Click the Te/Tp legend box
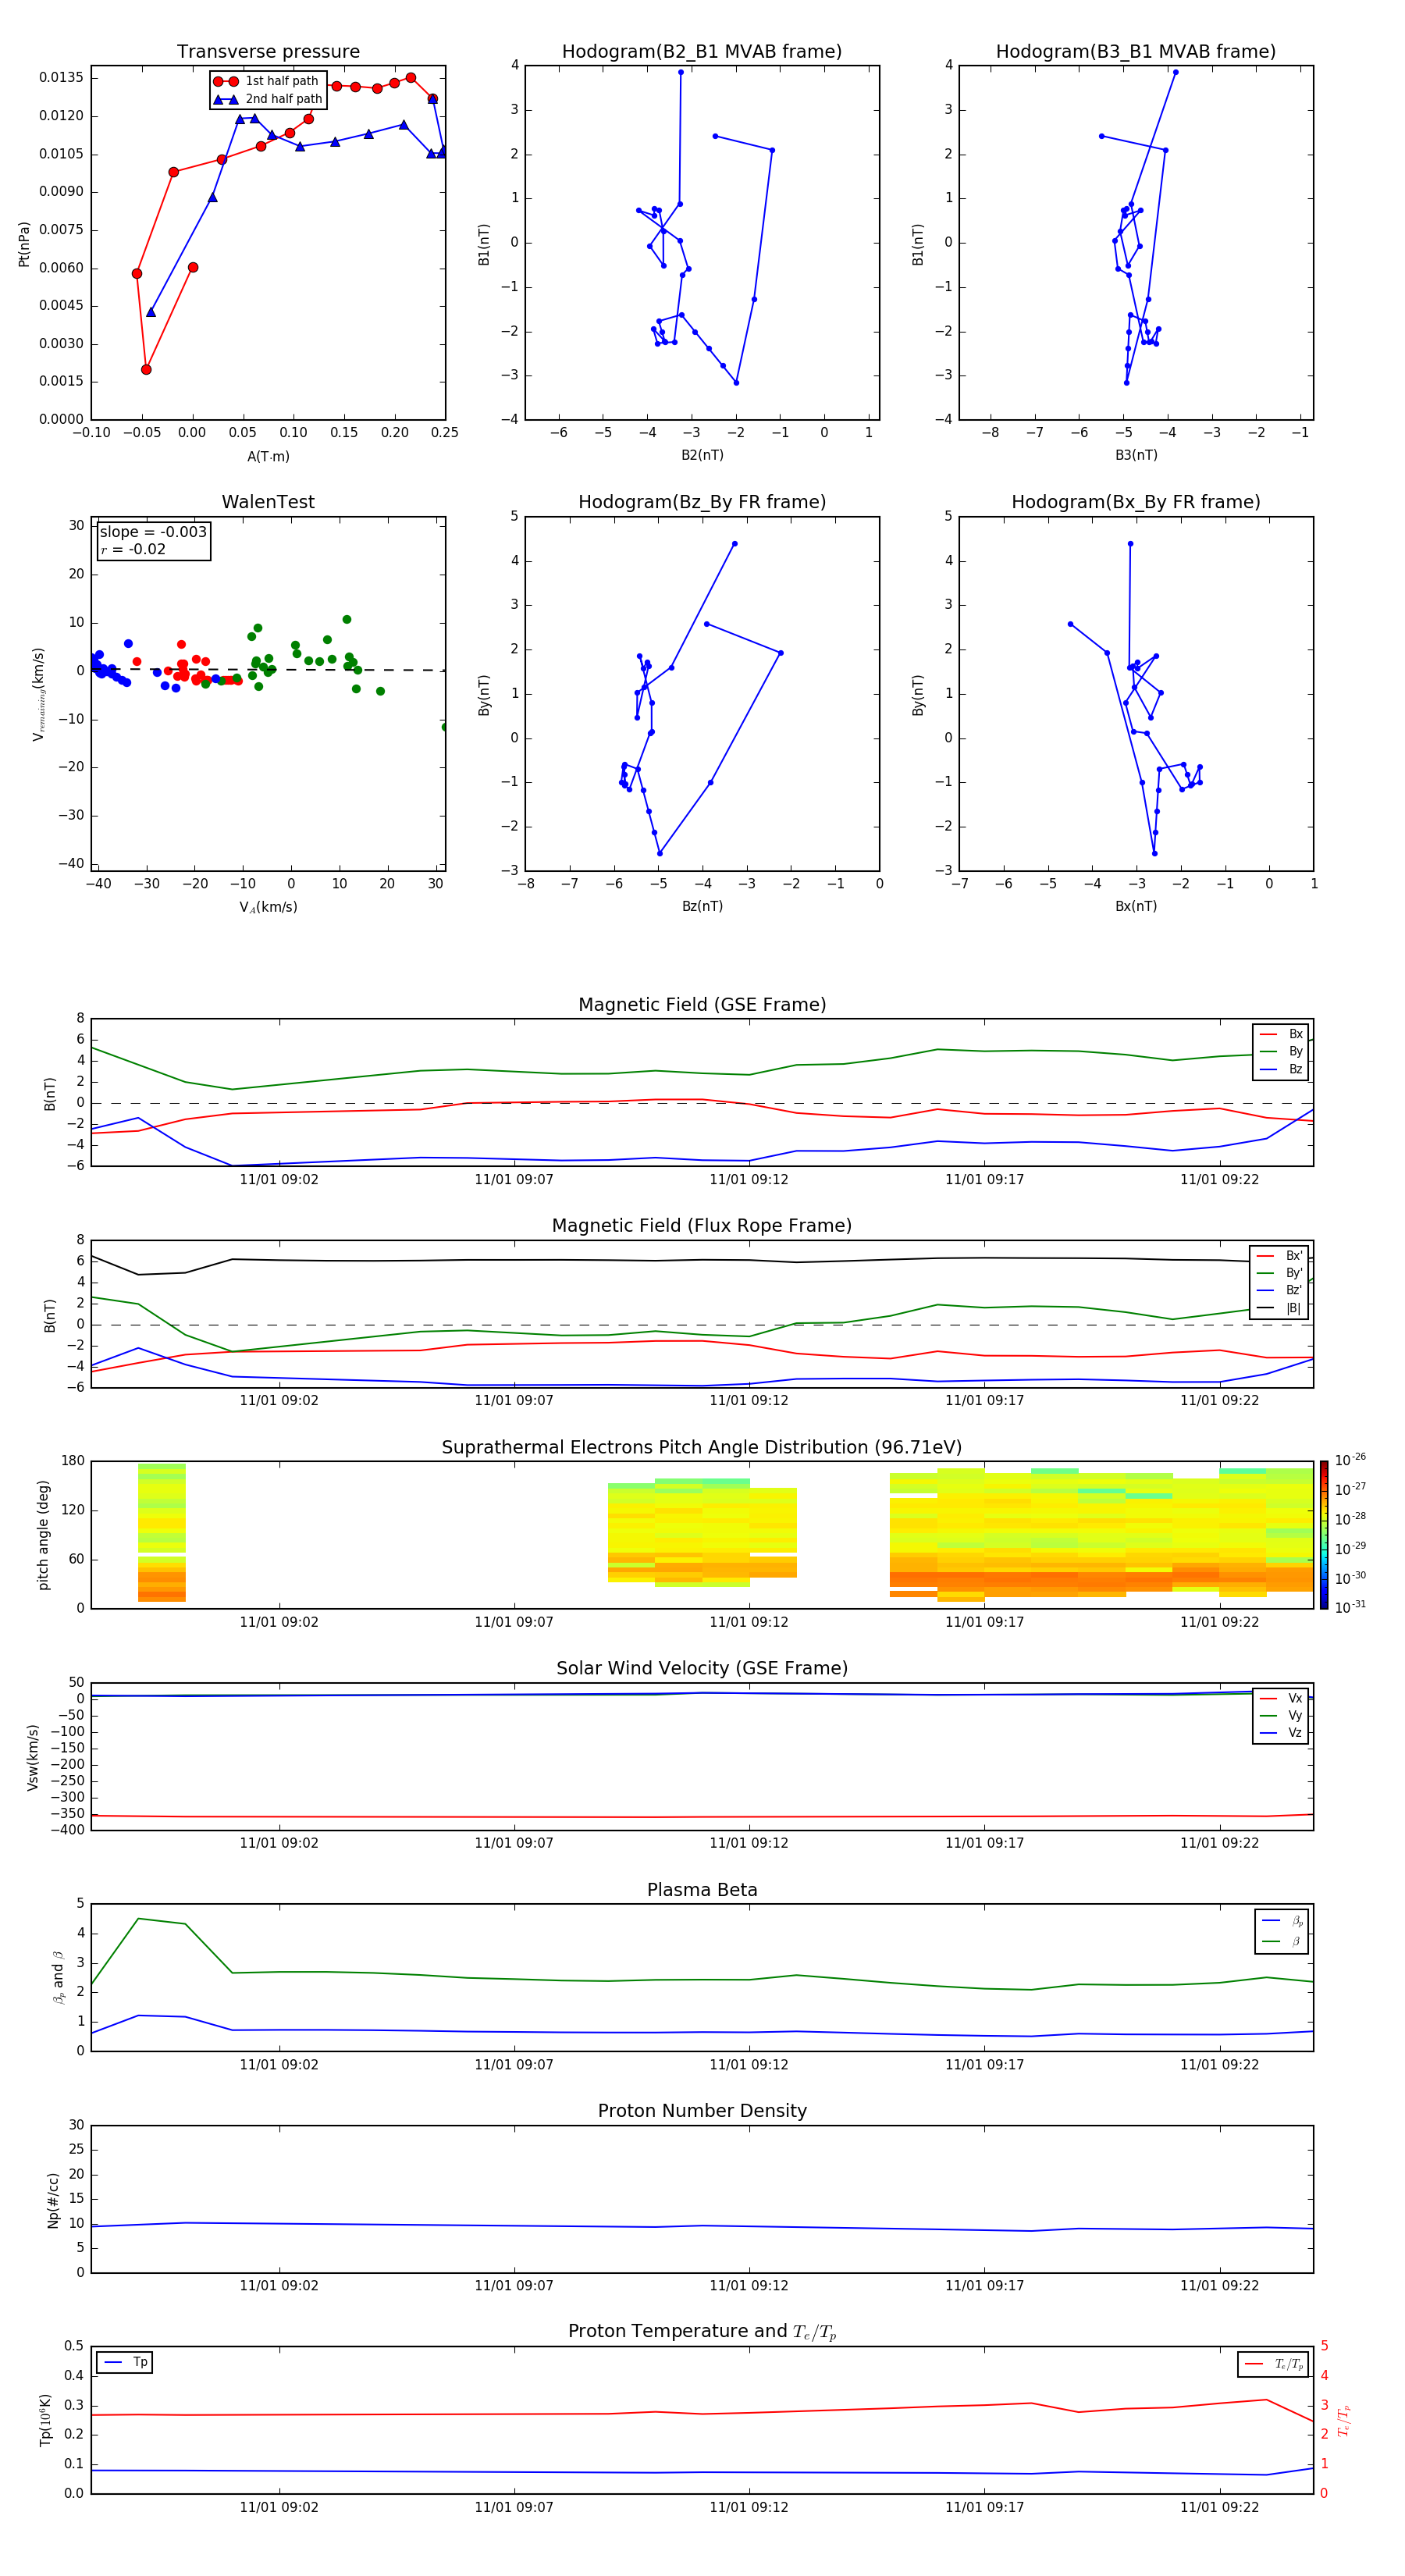Image resolution: width=1405 pixels, height=2576 pixels. pos(1273,2364)
